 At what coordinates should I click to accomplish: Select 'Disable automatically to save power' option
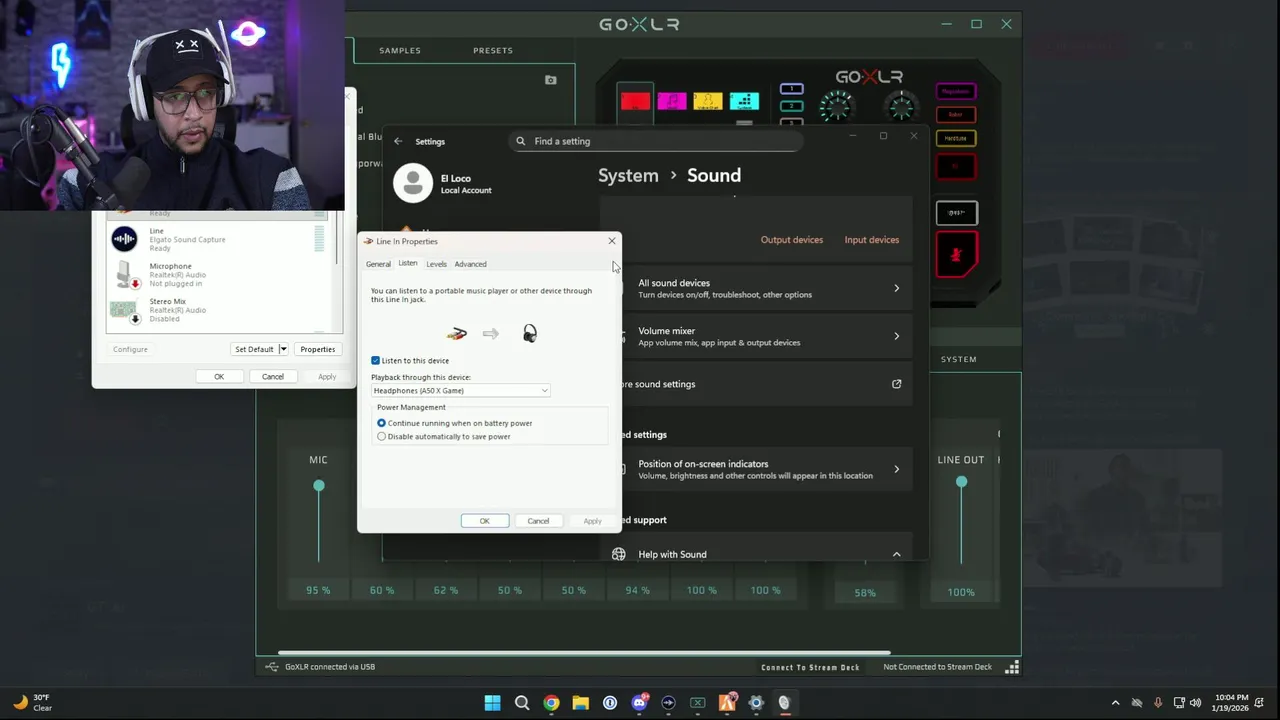click(381, 436)
